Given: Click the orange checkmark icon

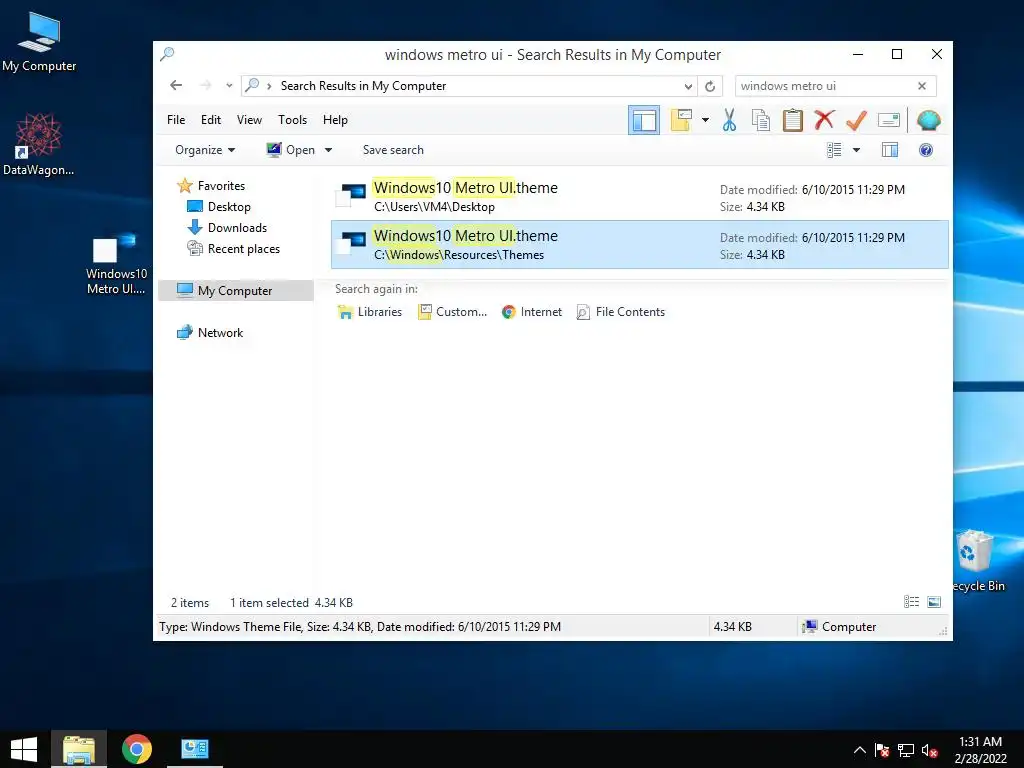Looking at the screenshot, I should click(x=856, y=120).
